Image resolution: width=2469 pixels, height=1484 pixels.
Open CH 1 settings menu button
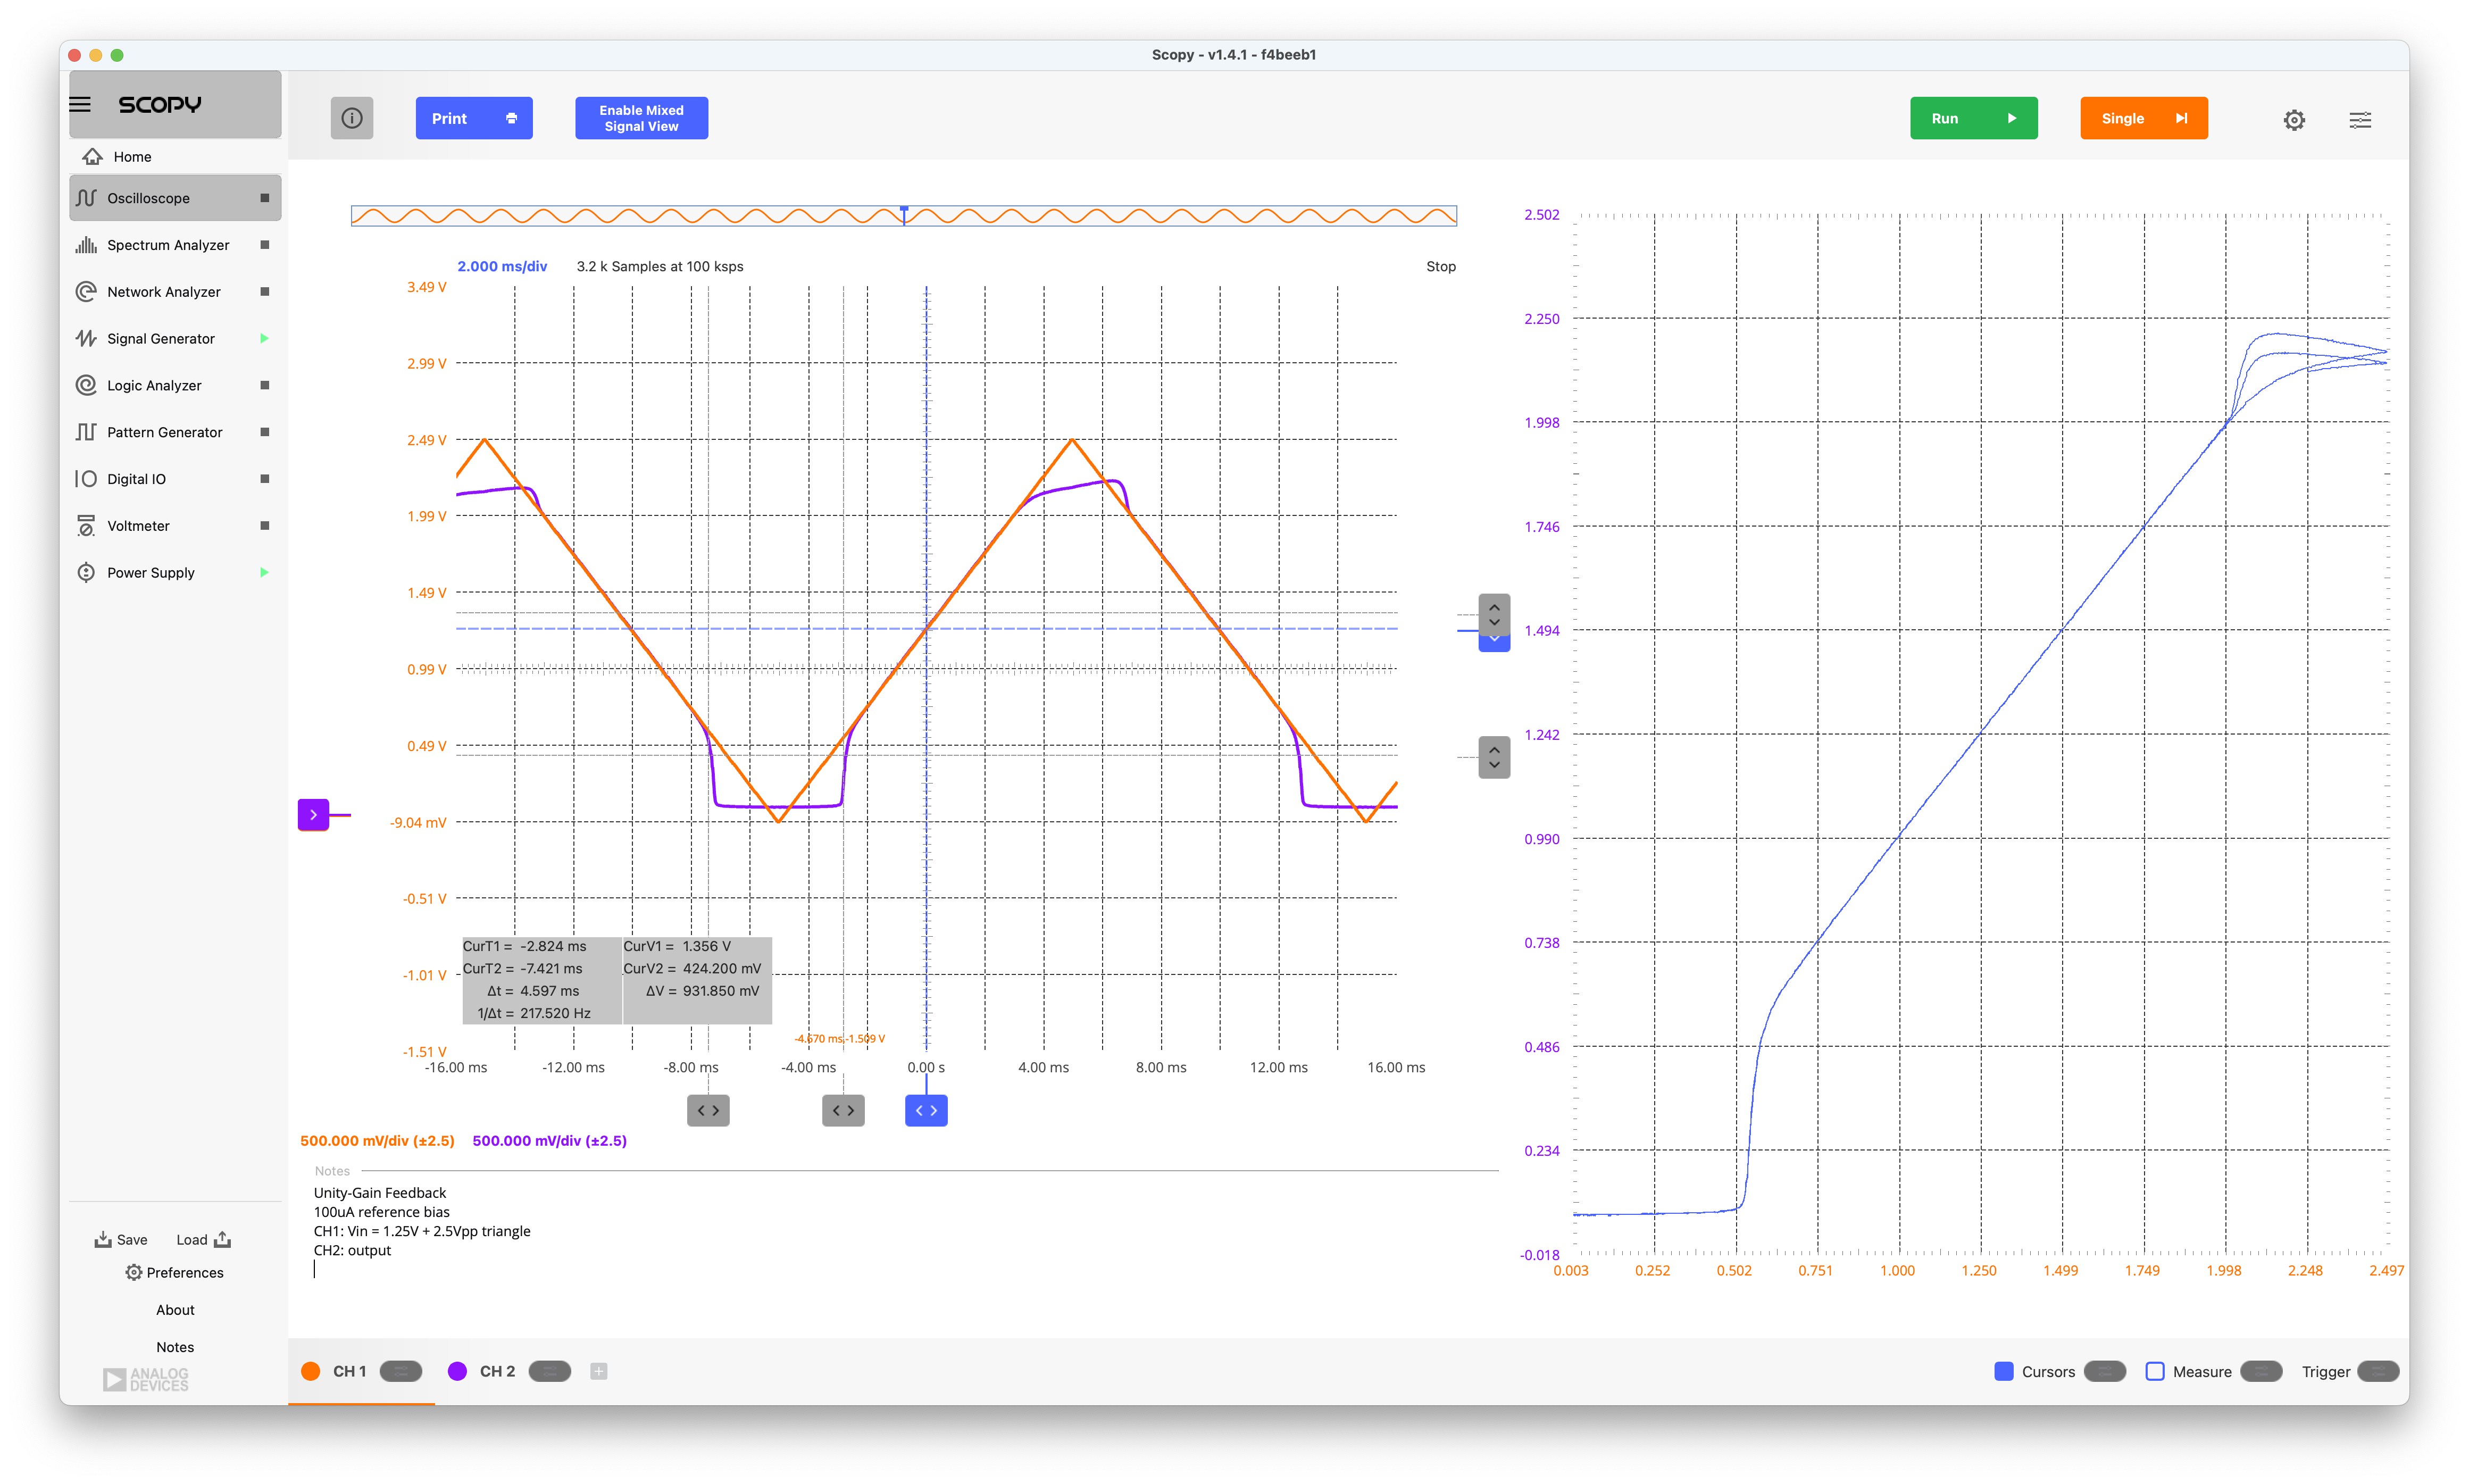tap(401, 1372)
